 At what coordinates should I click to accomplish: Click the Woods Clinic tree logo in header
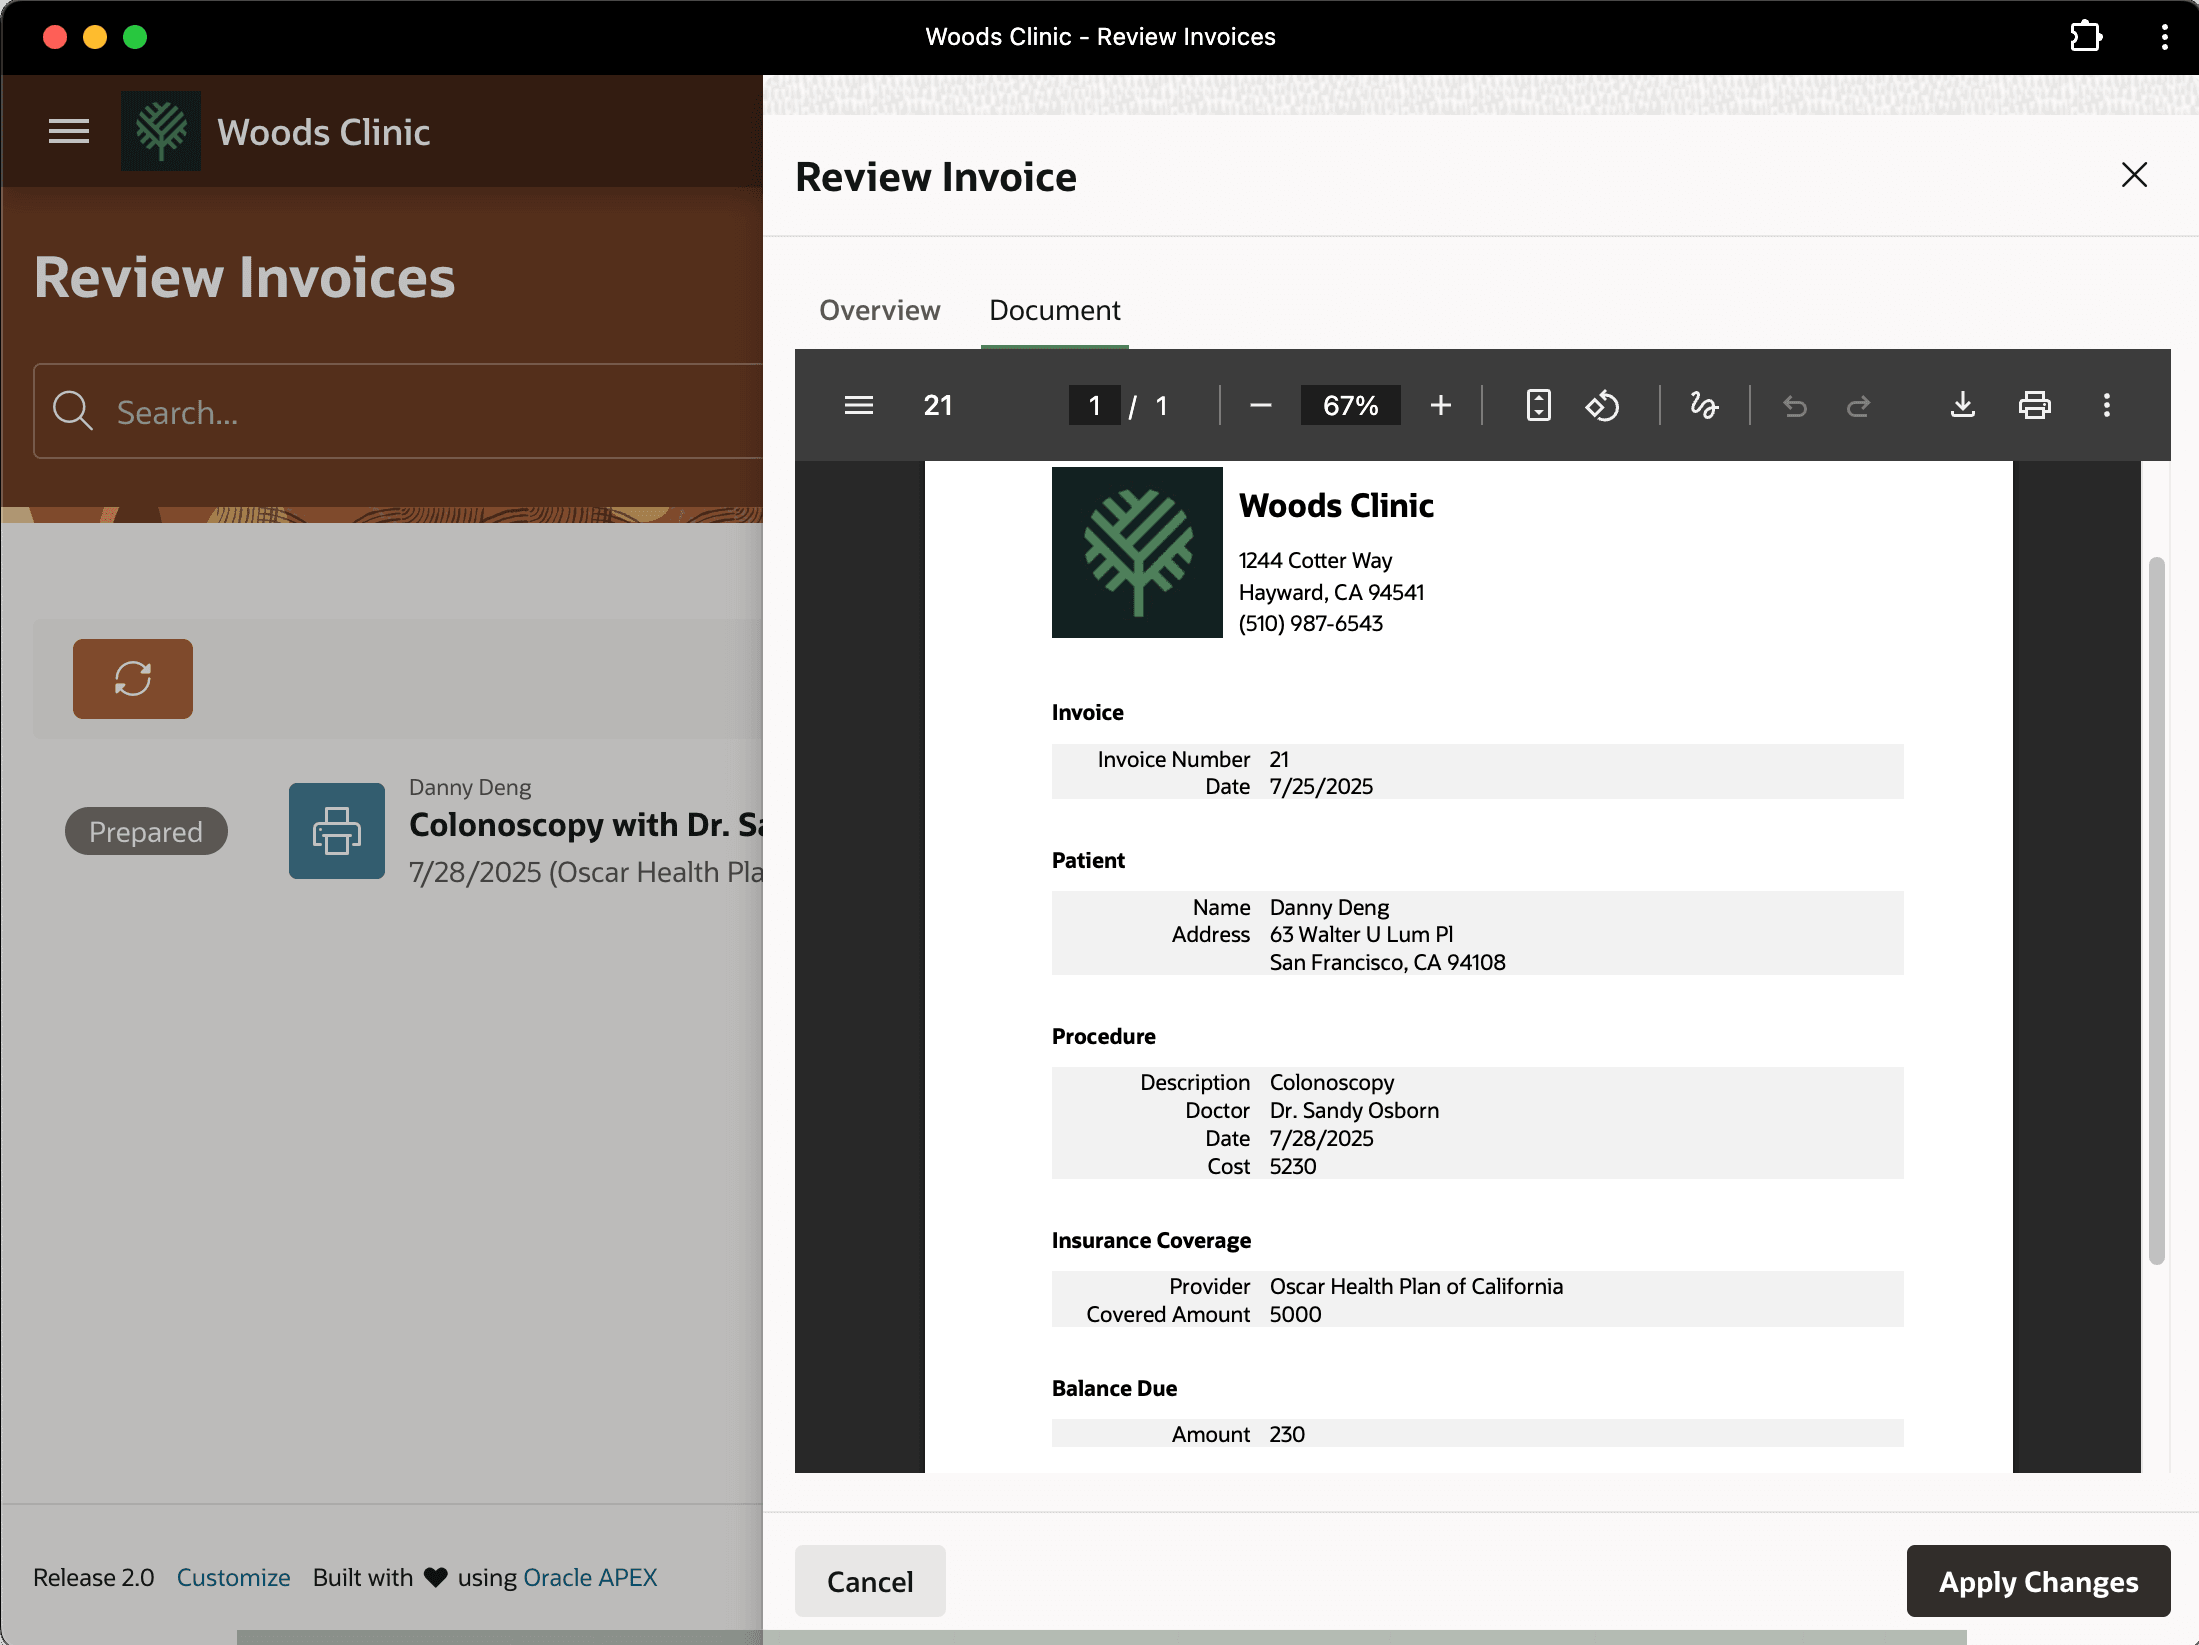pos(161,131)
